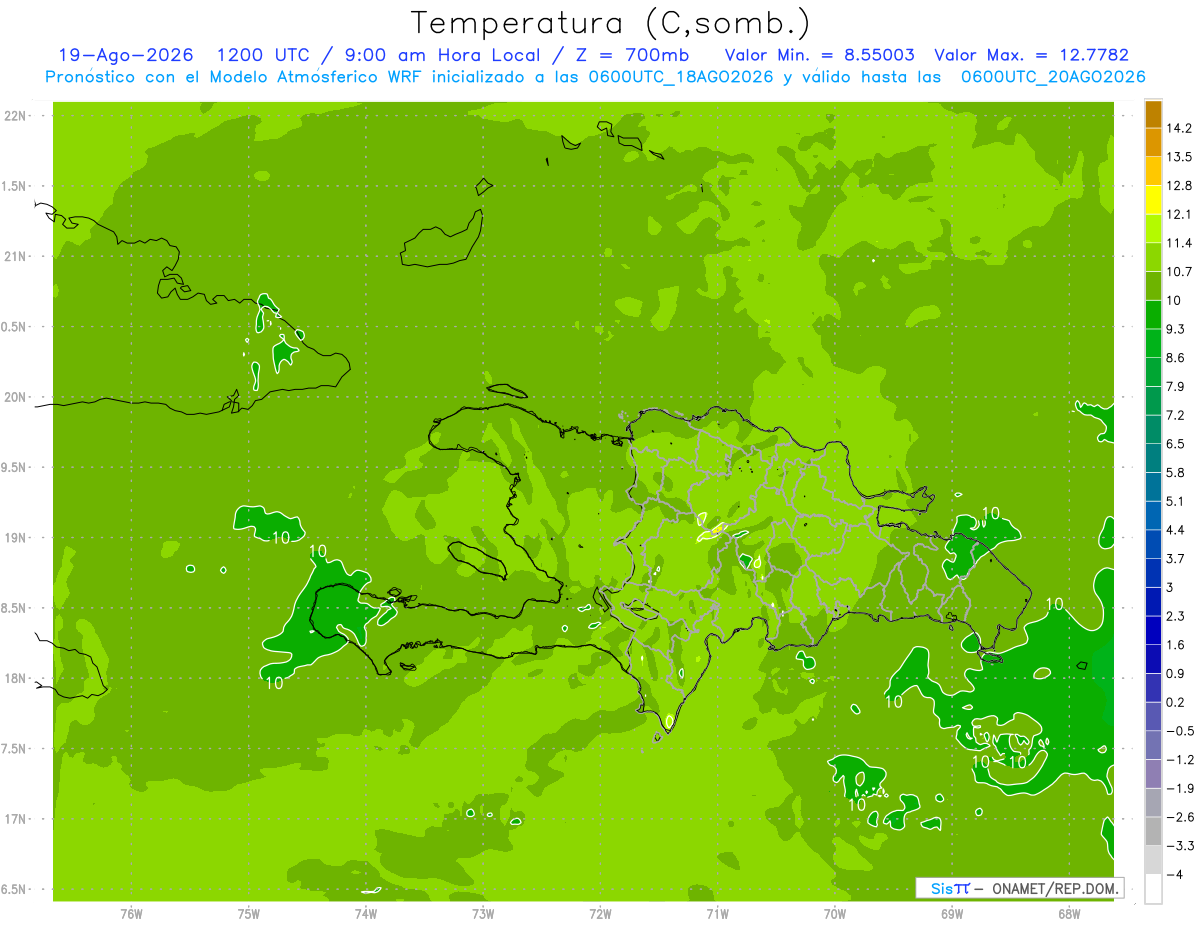The image size is (1200, 927).
Task: Pick the dark blue swatch between 2.3 and 1.6
Action: coord(1153,629)
